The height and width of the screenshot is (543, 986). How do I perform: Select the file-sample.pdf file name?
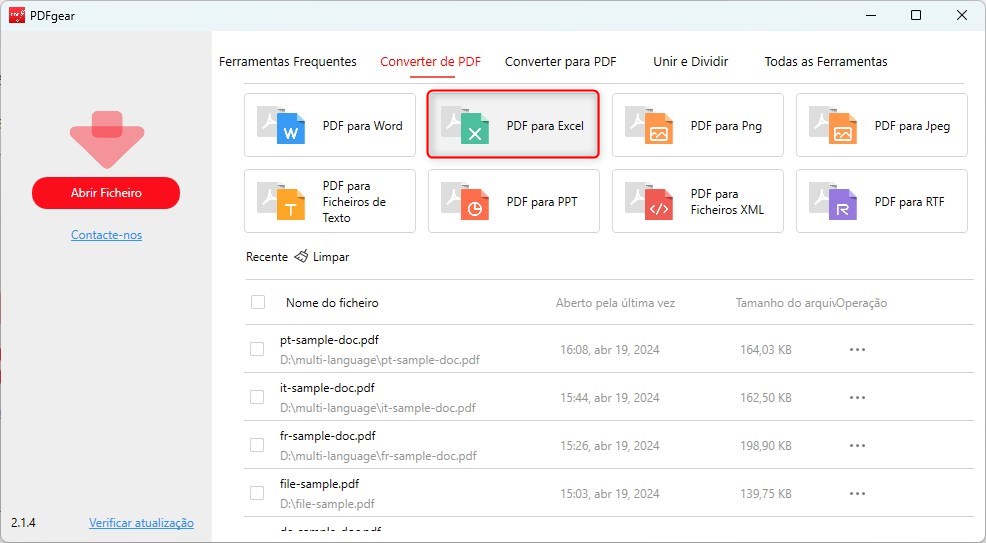[319, 484]
